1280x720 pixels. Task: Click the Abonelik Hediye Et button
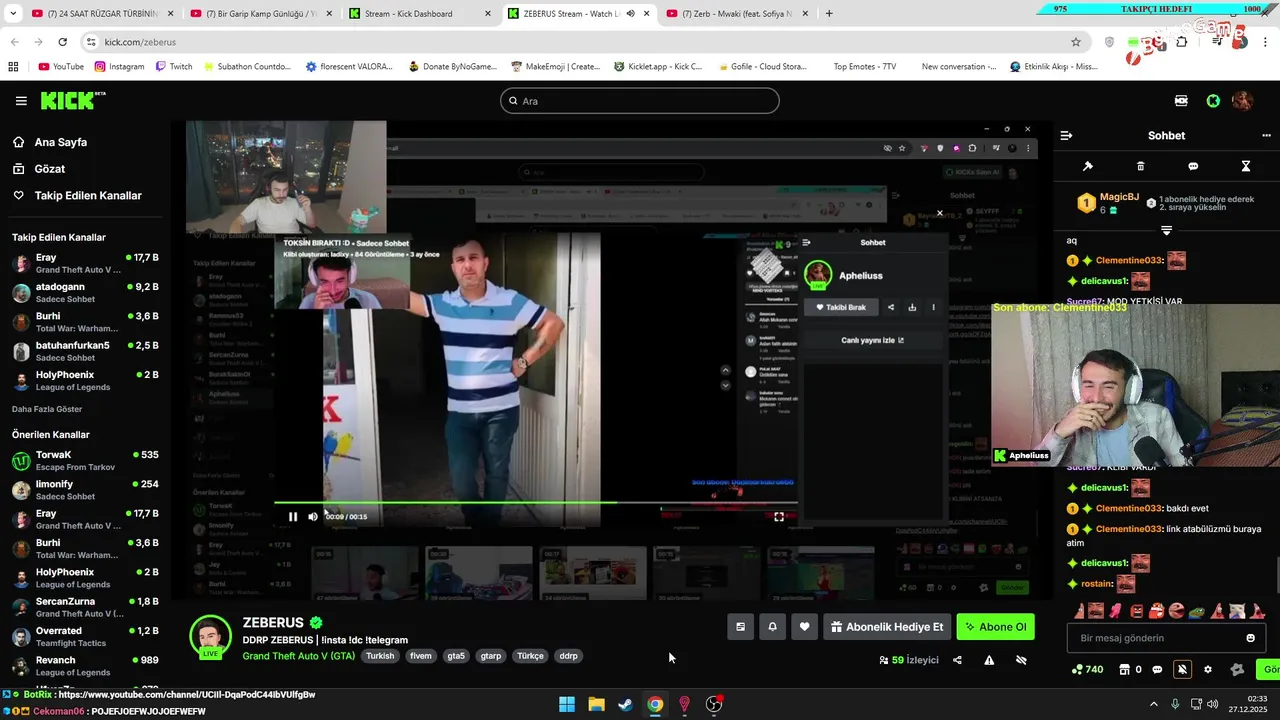click(x=887, y=627)
